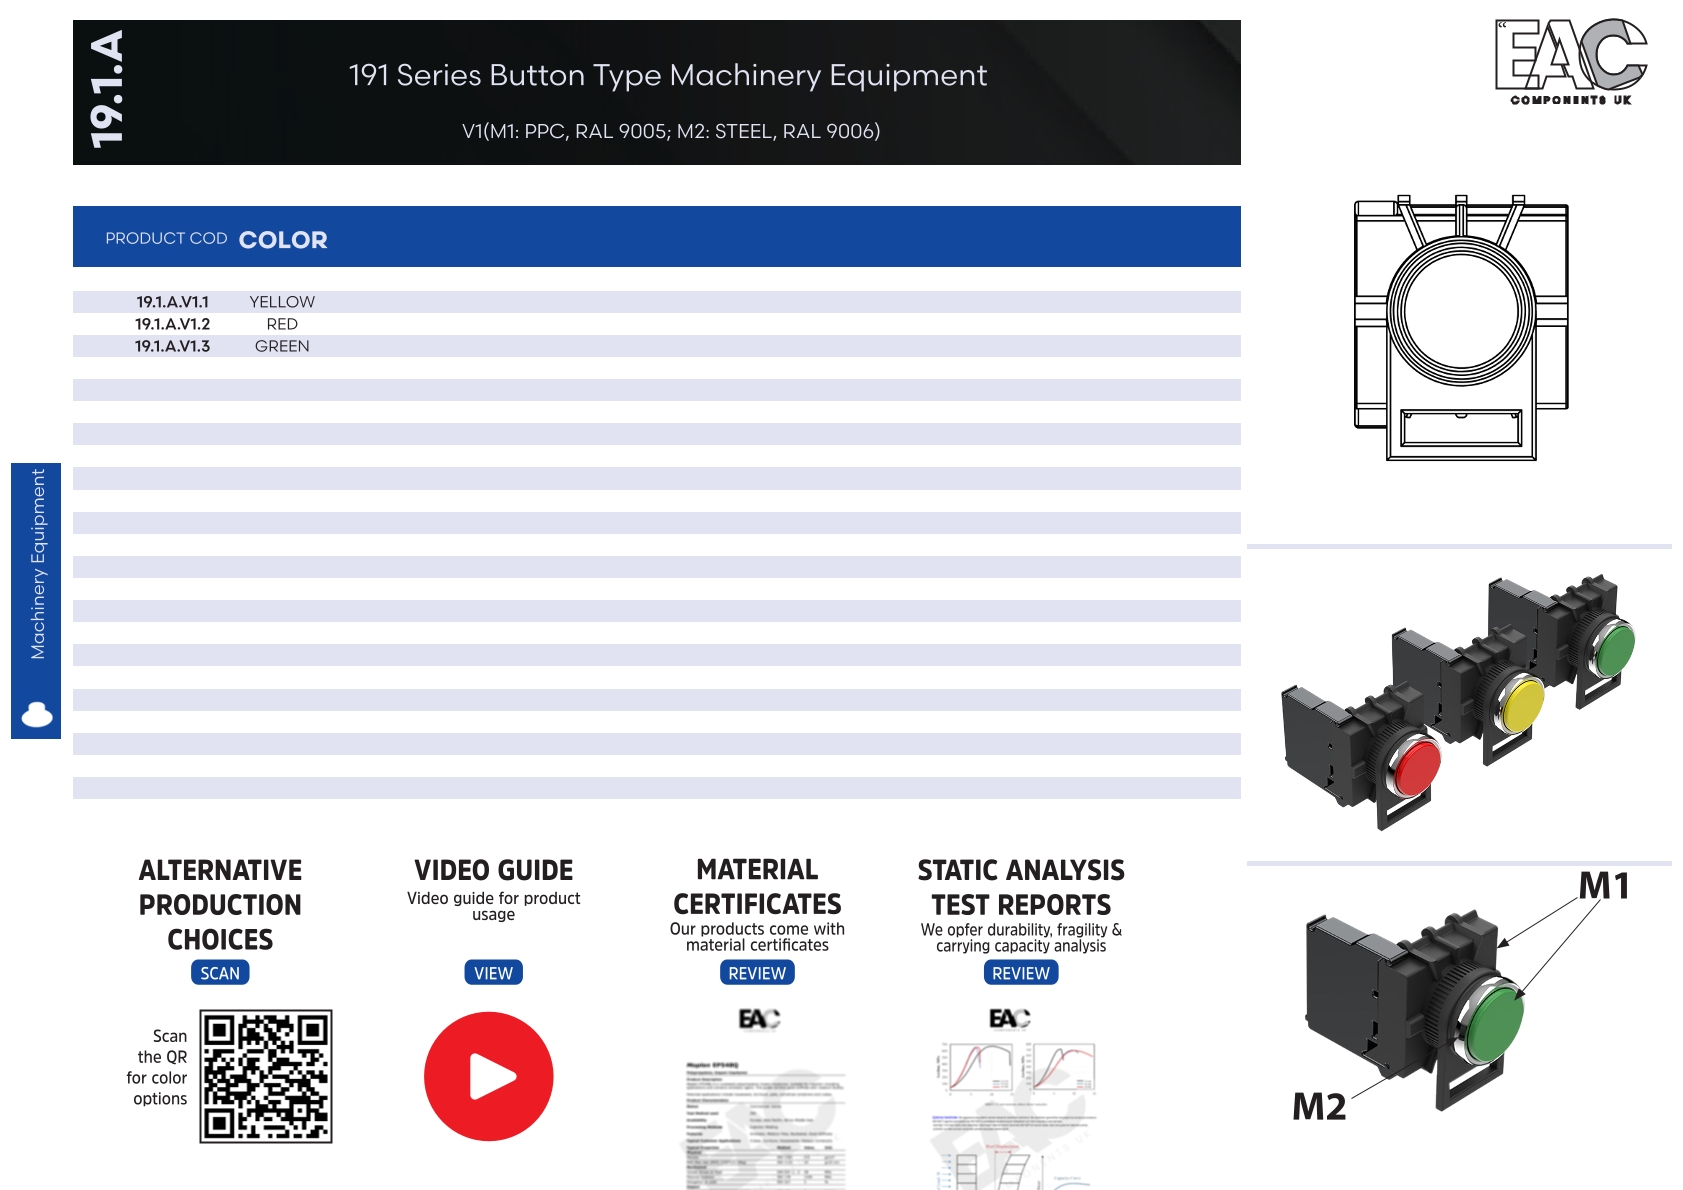Click the small EAC logo above test report

pos(1009,1018)
